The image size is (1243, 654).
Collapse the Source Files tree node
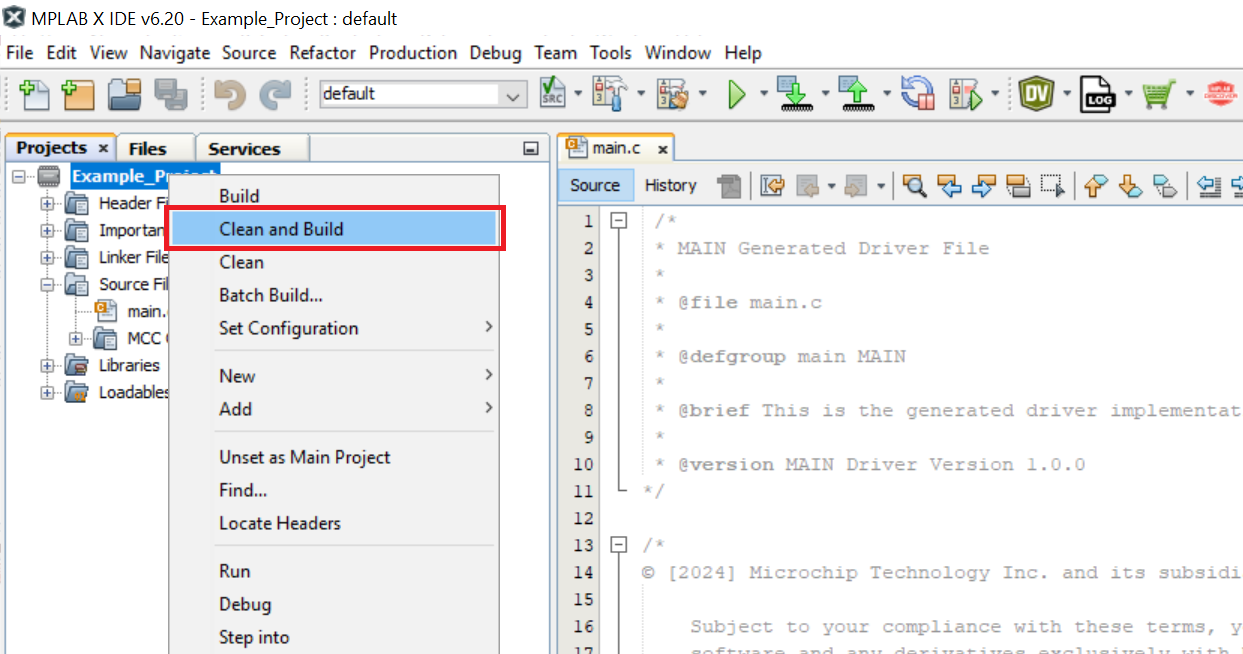pyautogui.click(x=48, y=284)
